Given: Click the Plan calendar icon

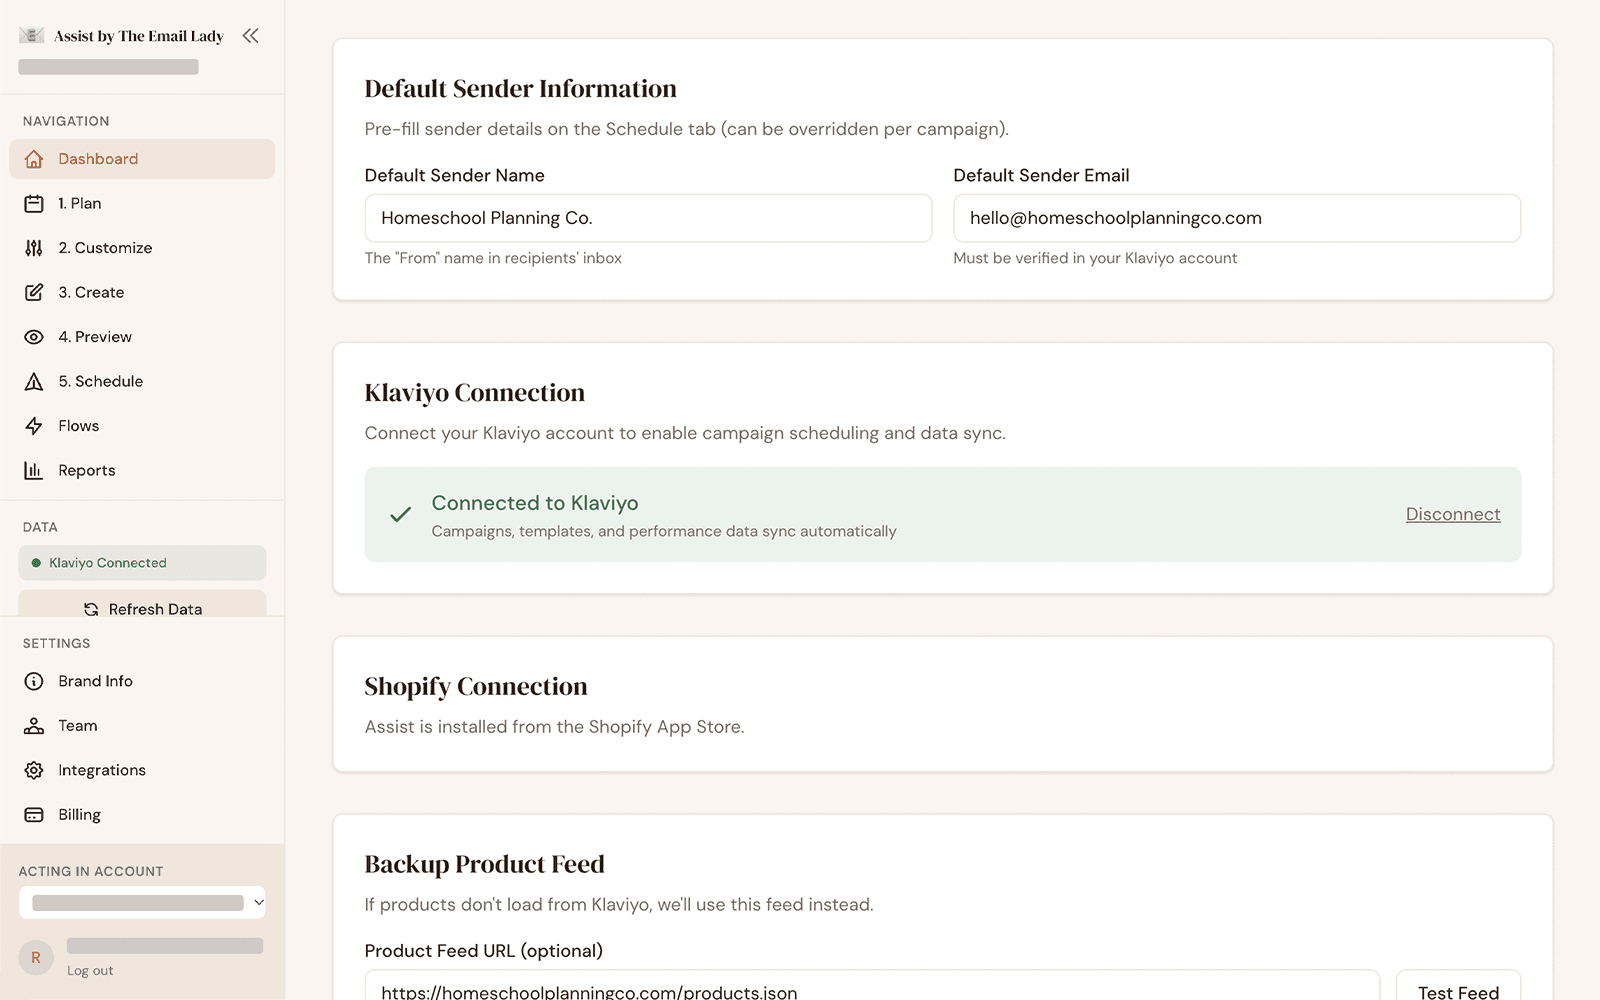Looking at the screenshot, I should tap(34, 204).
